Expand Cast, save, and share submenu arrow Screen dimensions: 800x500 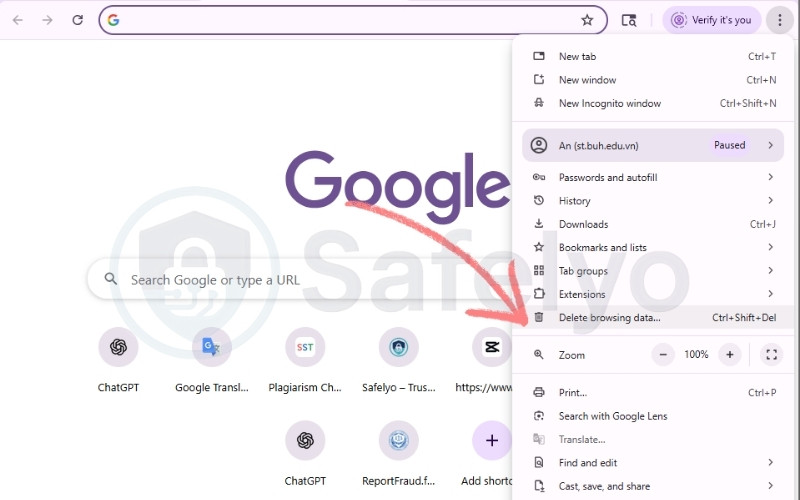(771, 486)
